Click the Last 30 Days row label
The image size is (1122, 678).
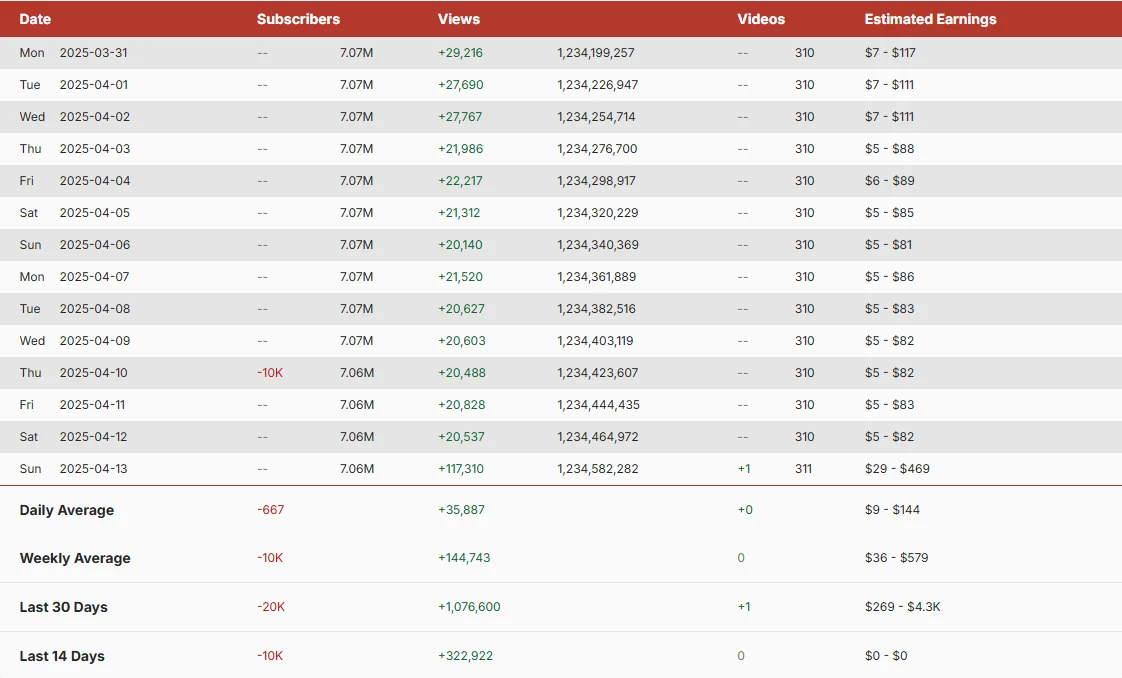click(64, 607)
